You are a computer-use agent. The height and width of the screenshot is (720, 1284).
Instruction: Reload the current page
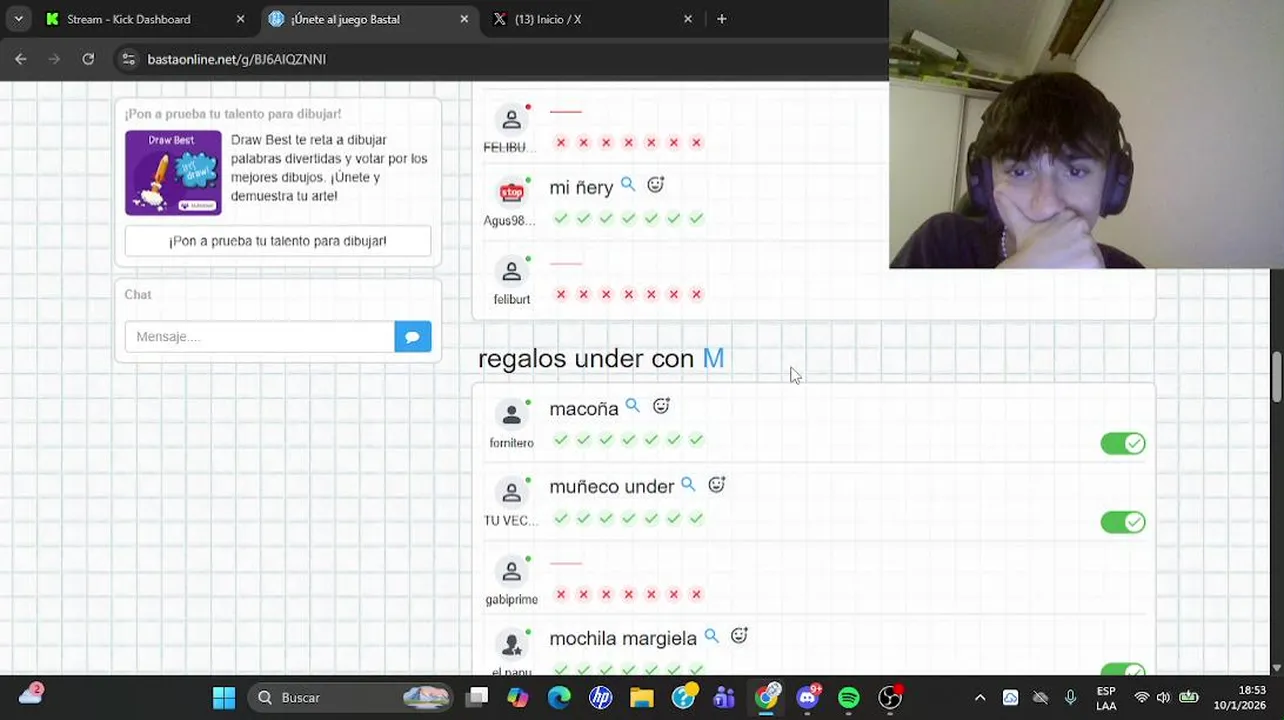[88, 59]
